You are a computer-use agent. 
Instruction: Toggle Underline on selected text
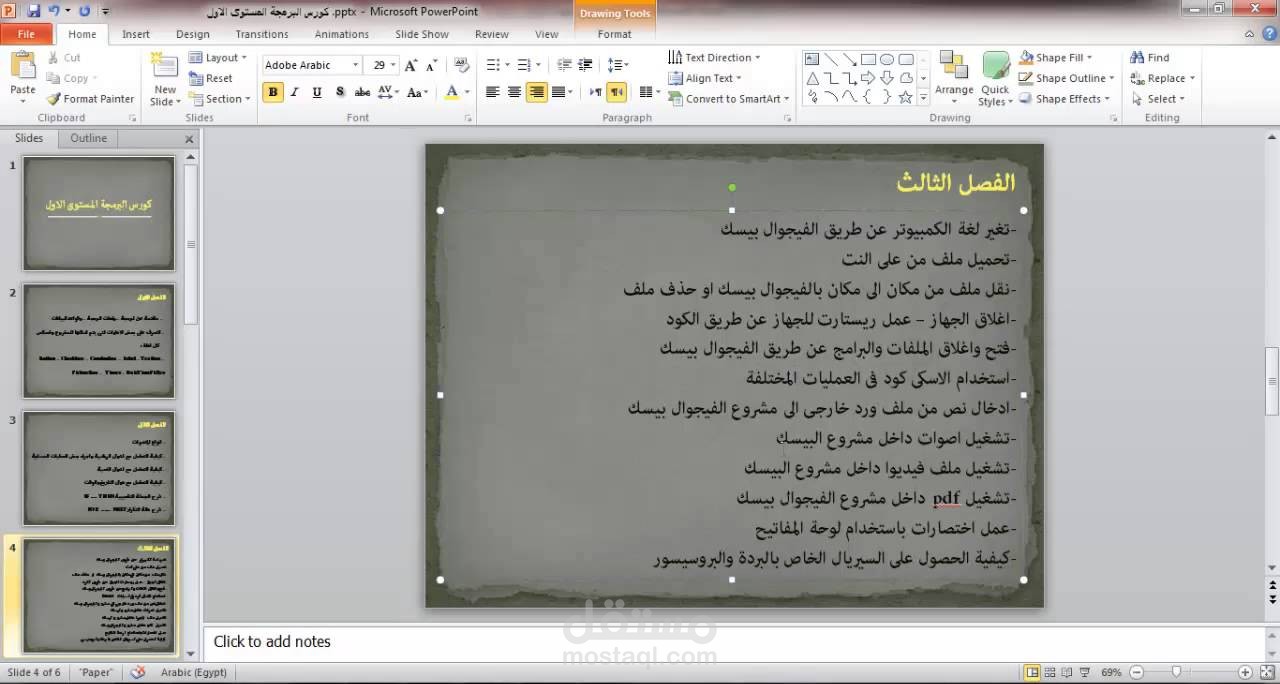pyautogui.click(x=315, y=92)
